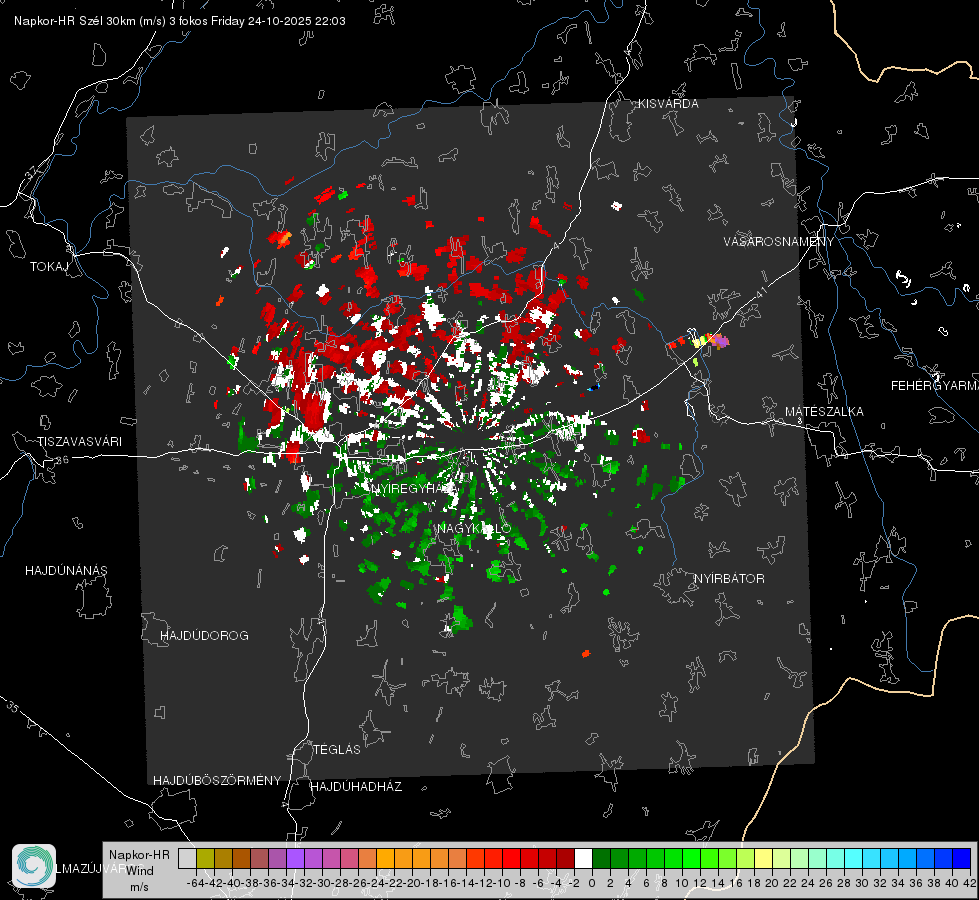Click the TÉGLÁS town label
Image resolution: width=979 pixels, height=900 pixels.
pos(337,750)
